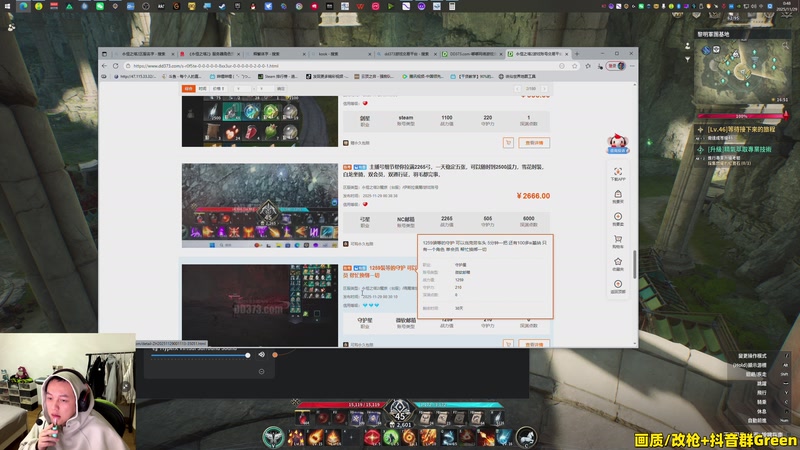Click the cyan player mana bar
This screenshot has height=450, width=800.
click(457, 405)
